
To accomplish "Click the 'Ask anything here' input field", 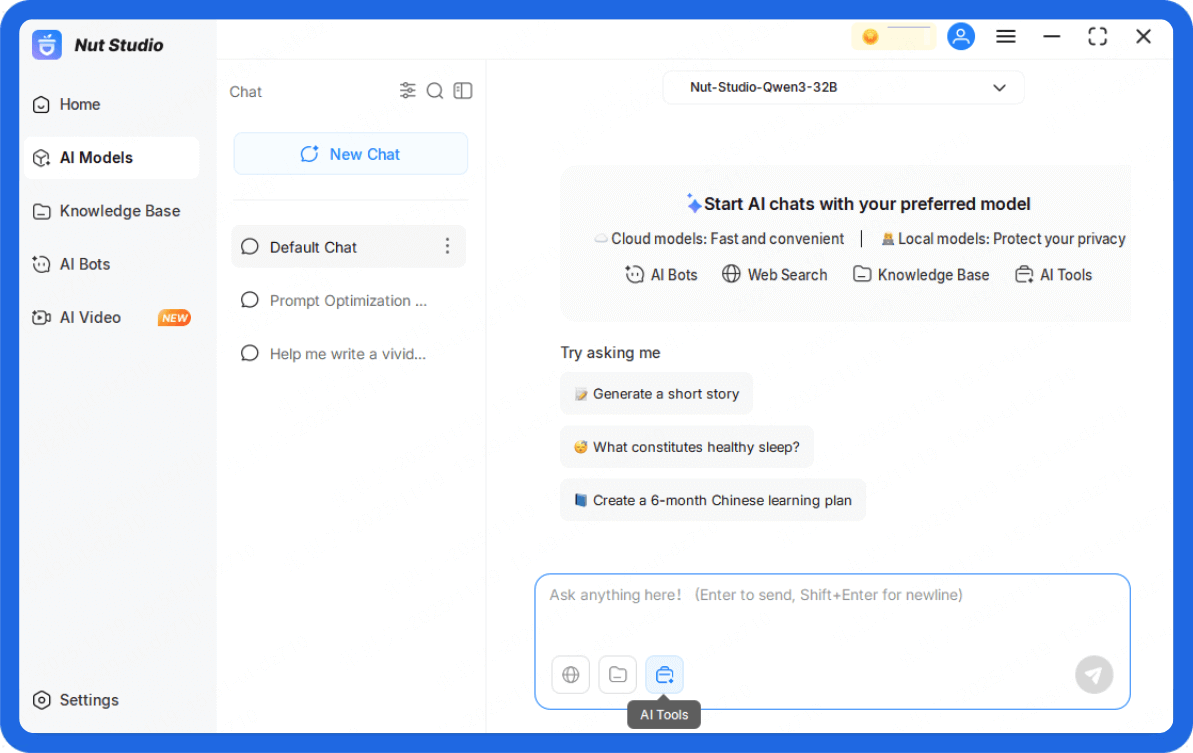I will pos(830,610).
